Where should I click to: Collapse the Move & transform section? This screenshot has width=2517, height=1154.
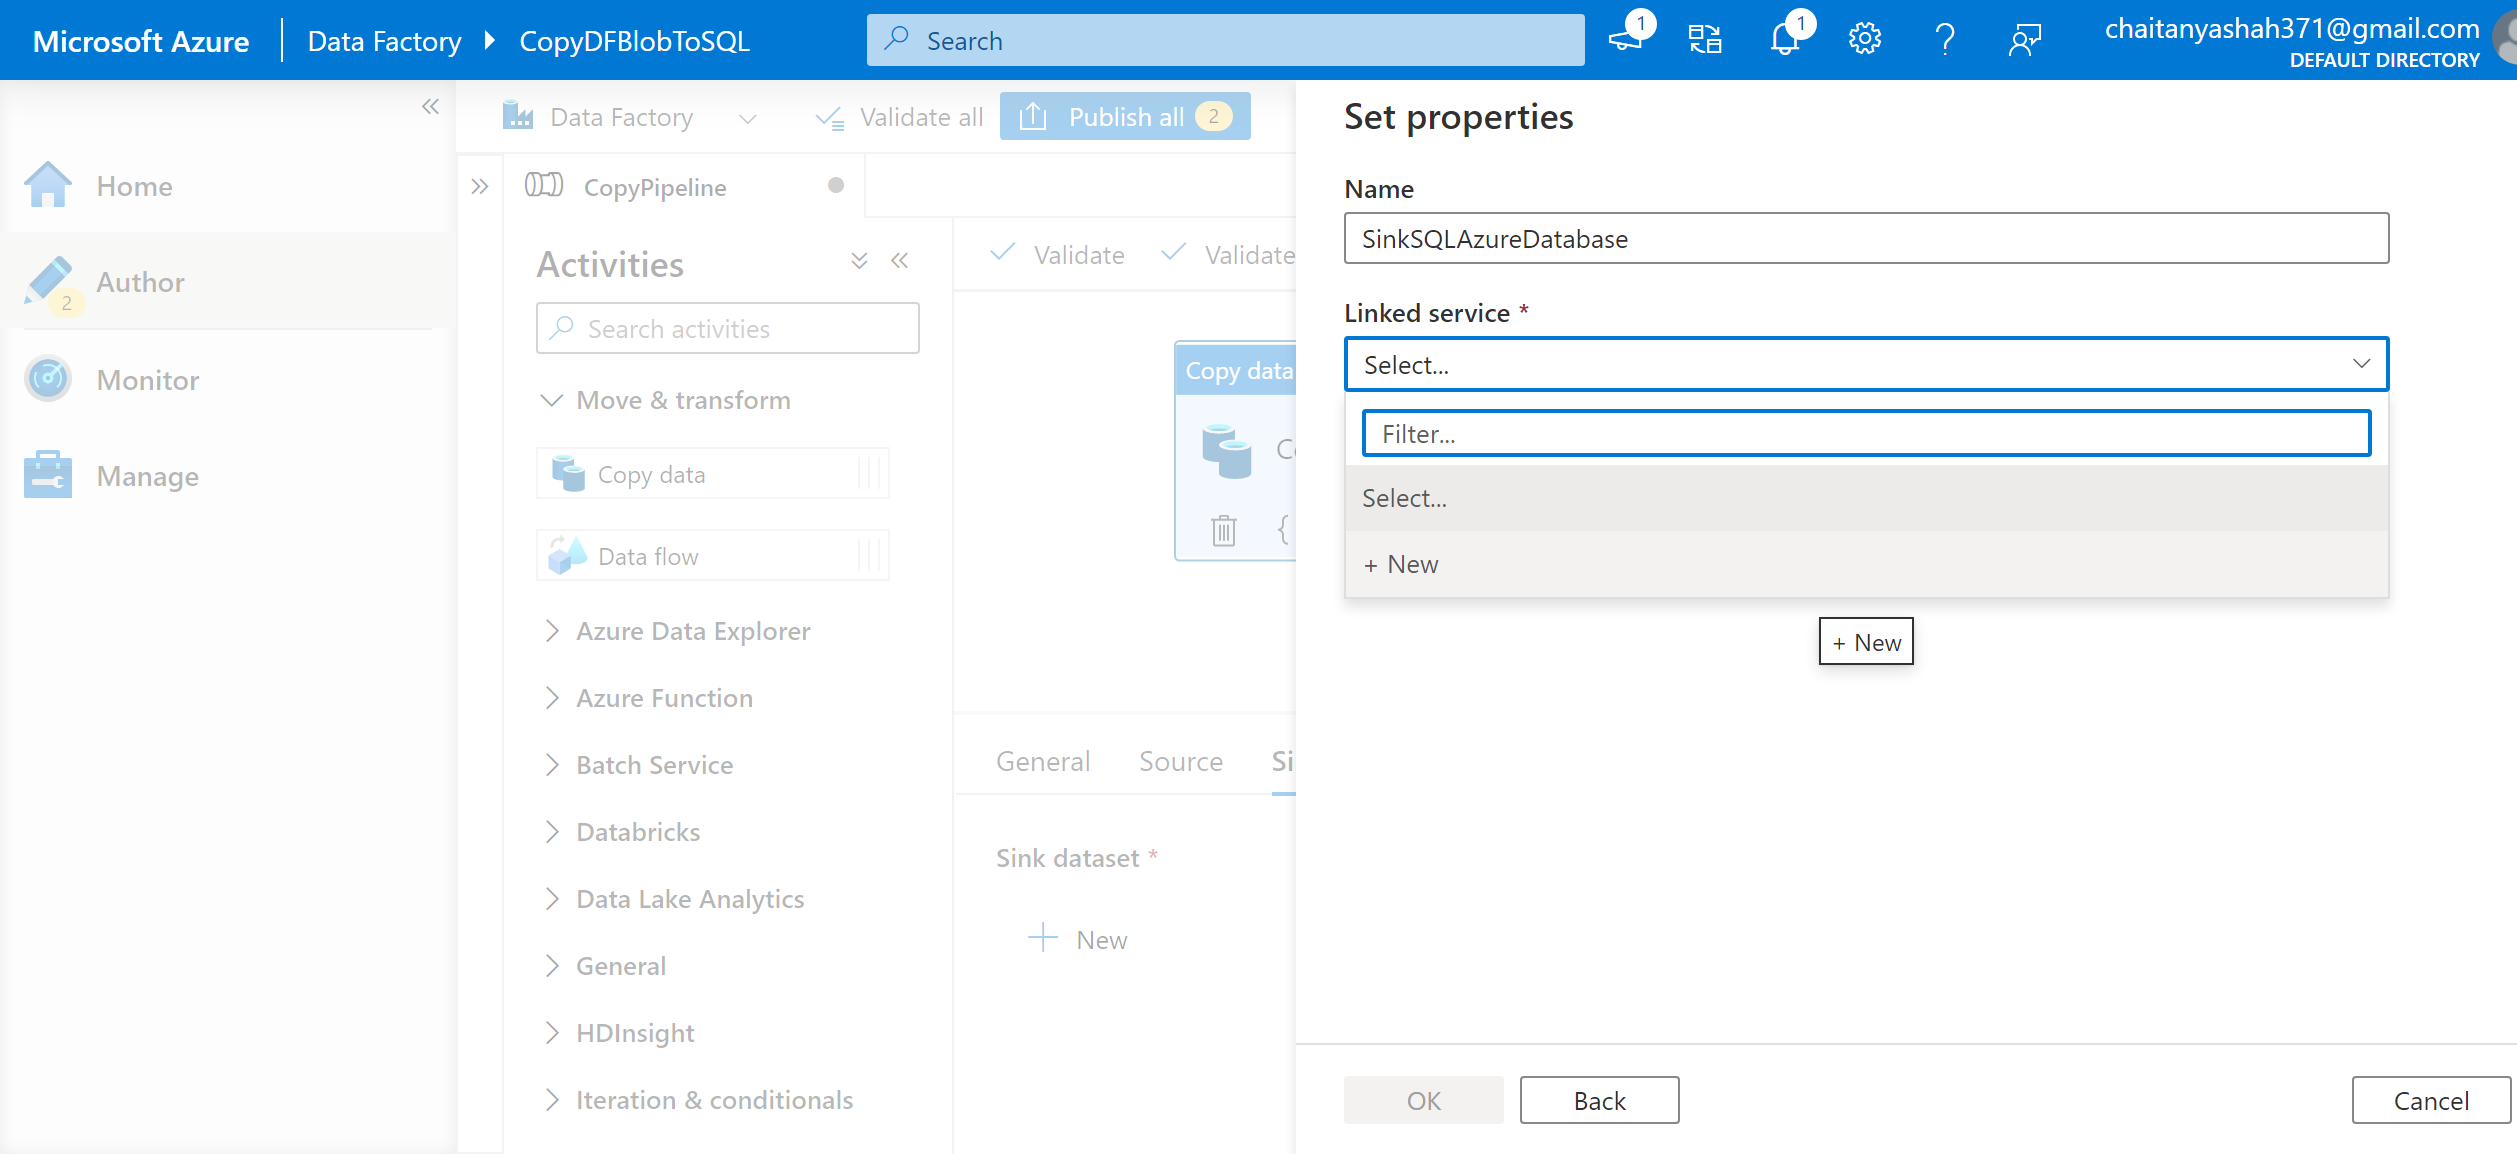coord(552,400)
